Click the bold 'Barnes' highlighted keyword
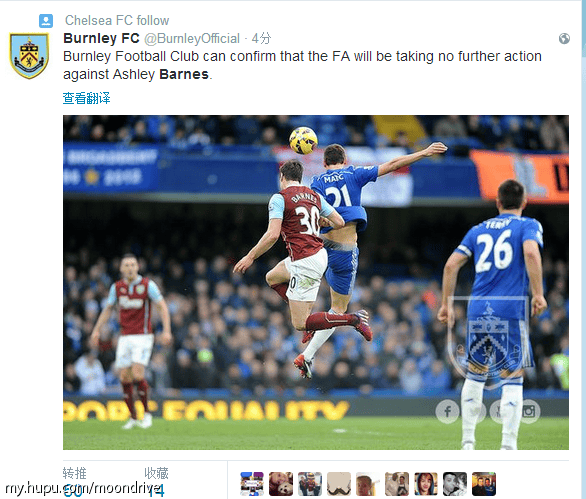 point(184,74)
